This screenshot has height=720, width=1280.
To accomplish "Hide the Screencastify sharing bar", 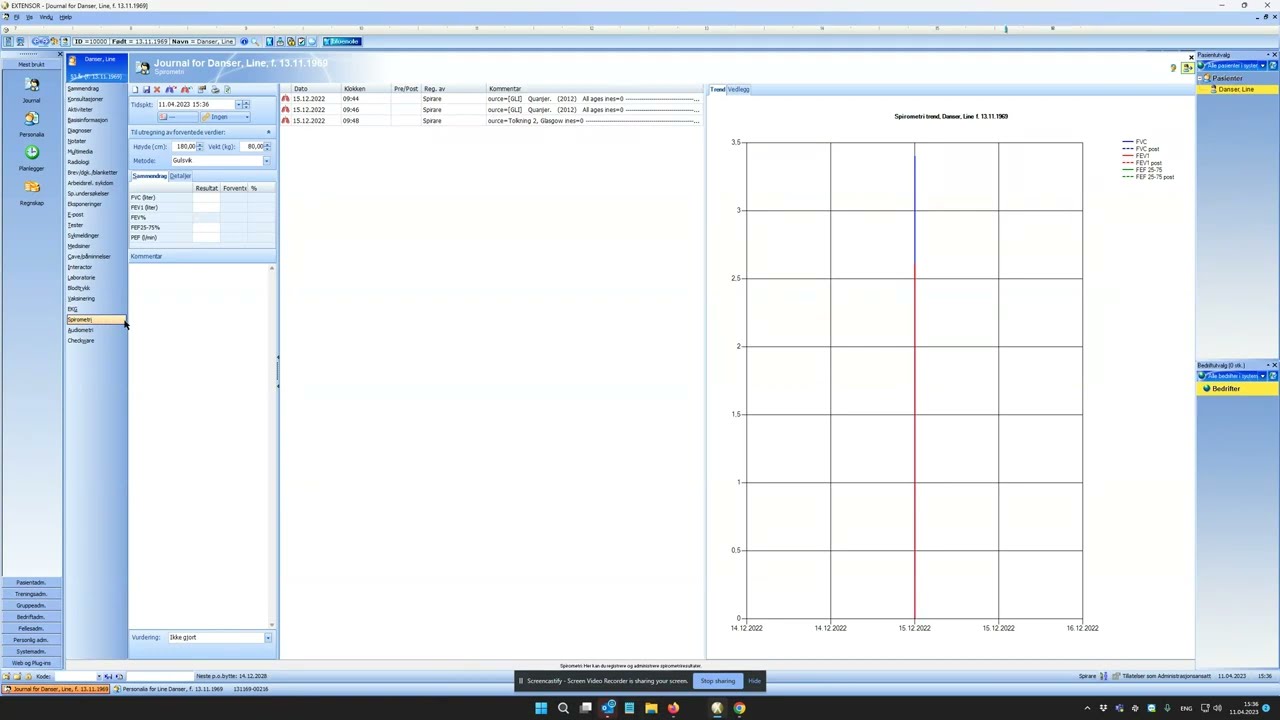I will click(x=754, y=681).
